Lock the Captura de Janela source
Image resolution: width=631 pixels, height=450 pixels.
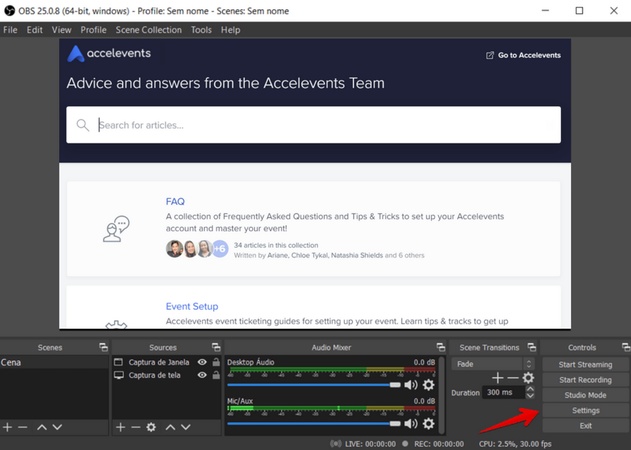[x=214, y=362]
